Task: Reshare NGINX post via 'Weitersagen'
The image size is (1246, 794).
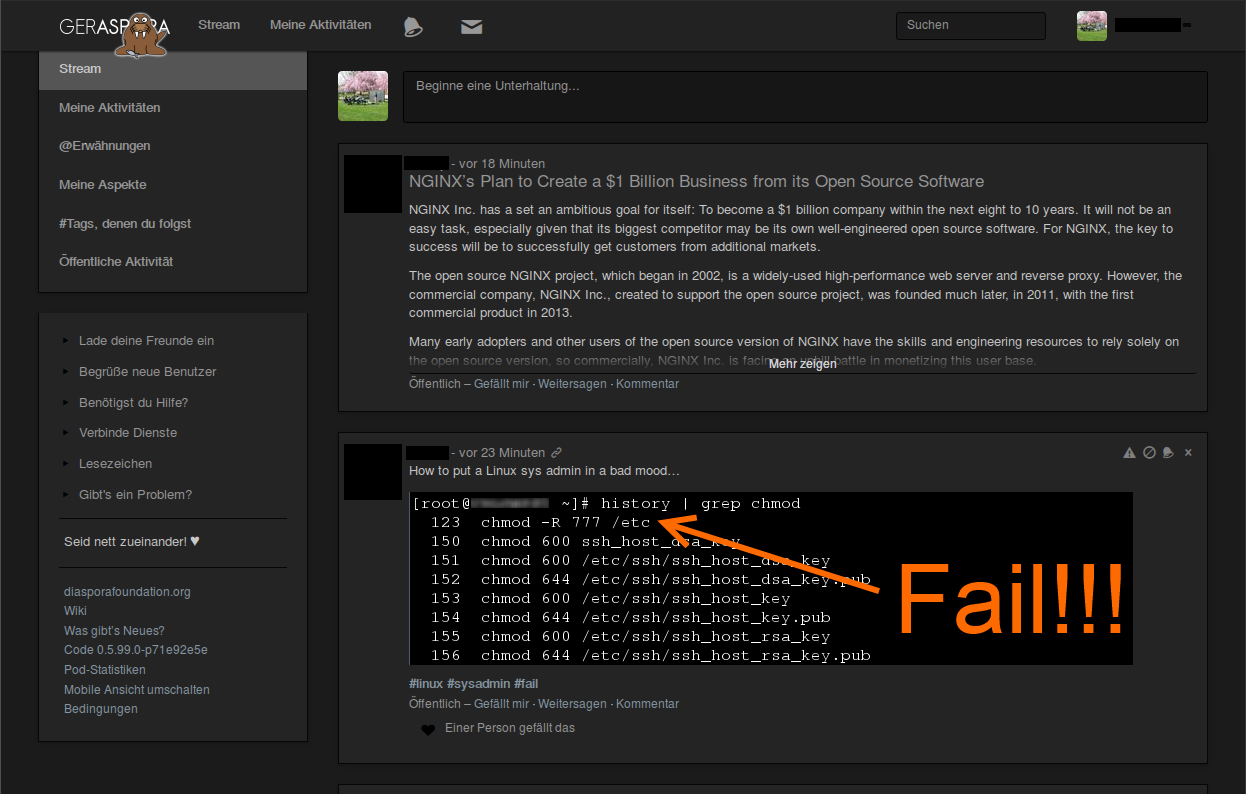Action: (572, 384)
